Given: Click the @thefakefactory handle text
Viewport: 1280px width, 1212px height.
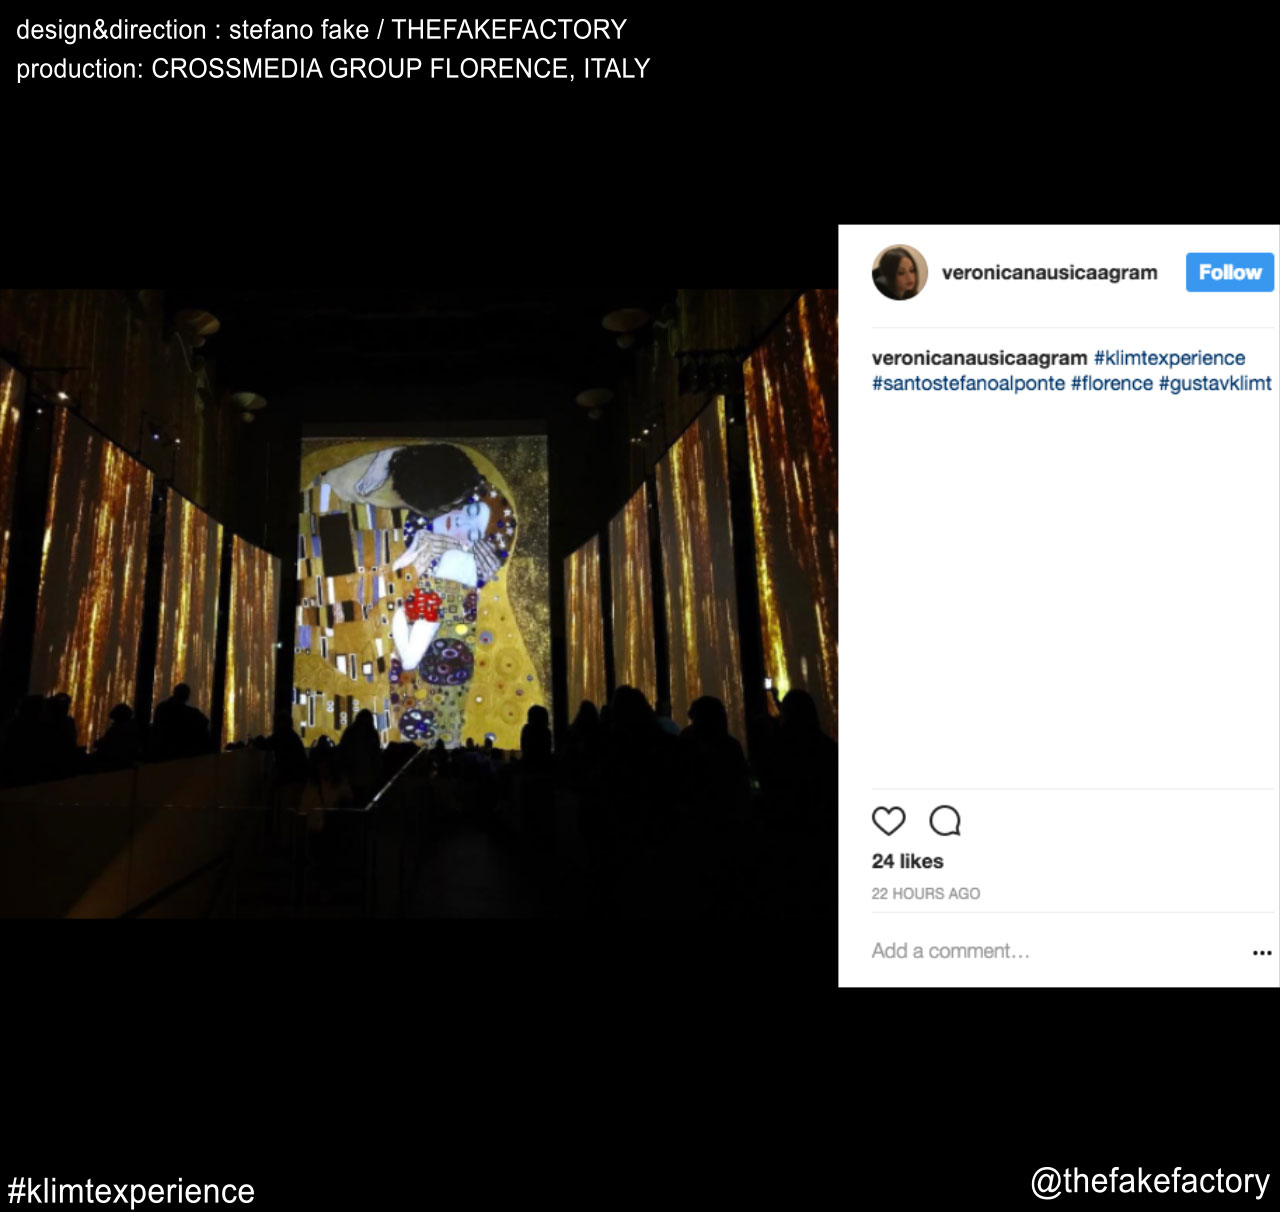Looking at the screenshot, I should click(1150, 1181).
